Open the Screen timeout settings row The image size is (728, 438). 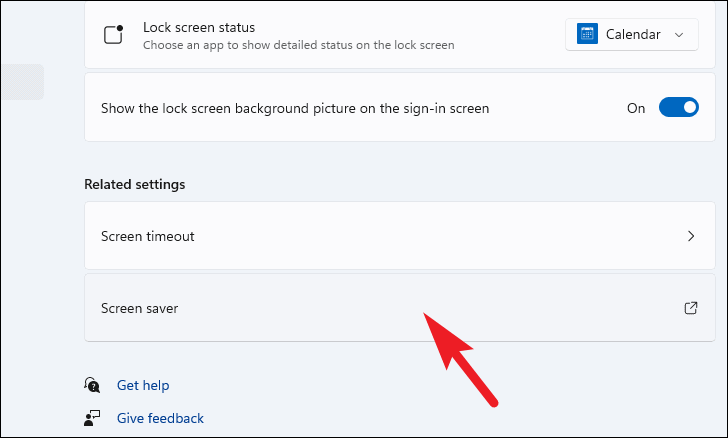(399, 235)
